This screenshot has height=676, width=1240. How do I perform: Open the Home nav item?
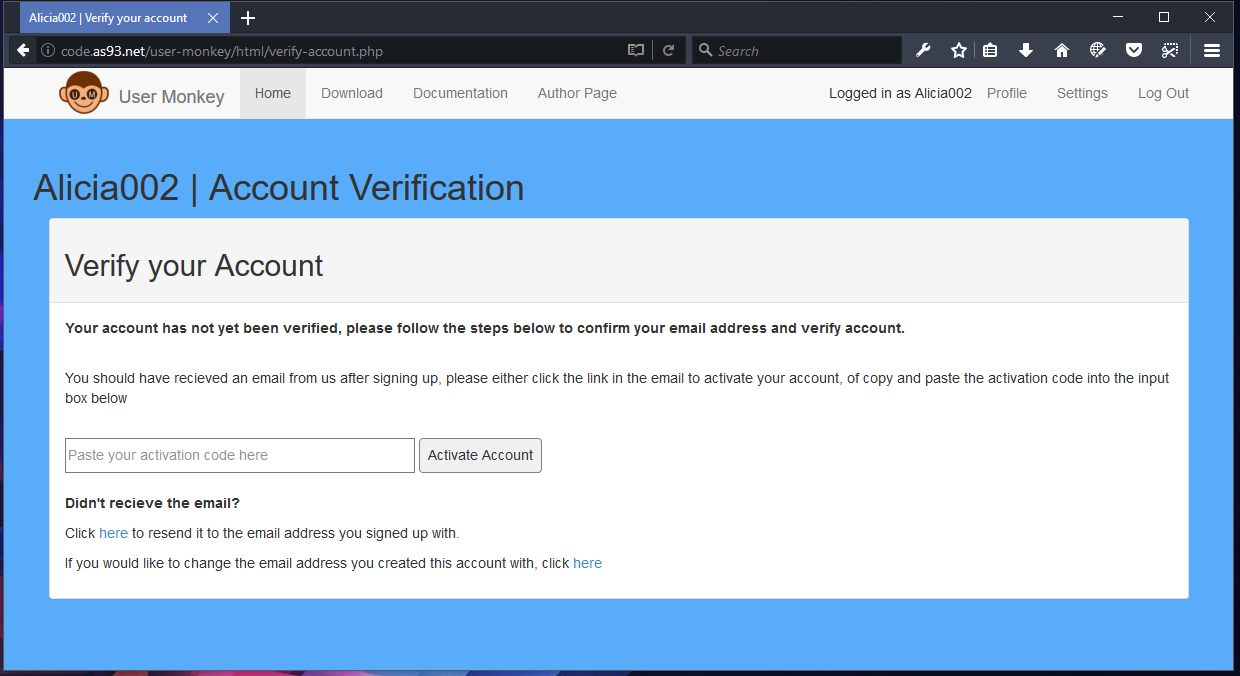point(273,93)
